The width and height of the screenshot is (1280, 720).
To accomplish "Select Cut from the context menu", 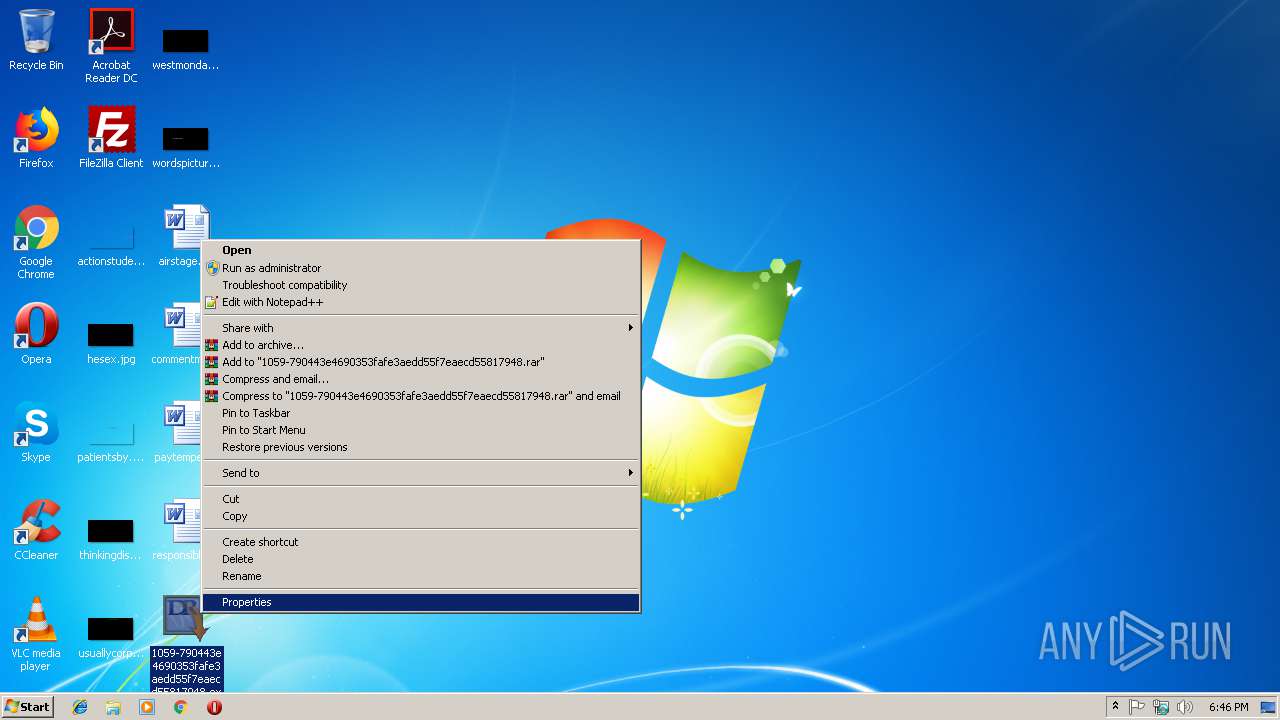I will (x=421, y=499).
